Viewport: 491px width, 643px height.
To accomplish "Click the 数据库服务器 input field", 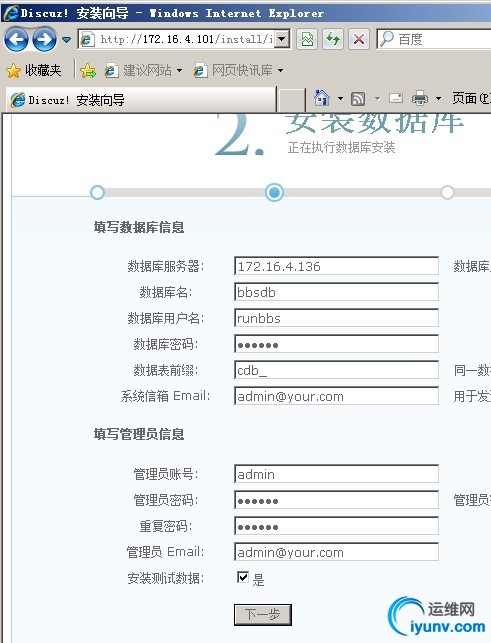I will [x=336, y=266].
